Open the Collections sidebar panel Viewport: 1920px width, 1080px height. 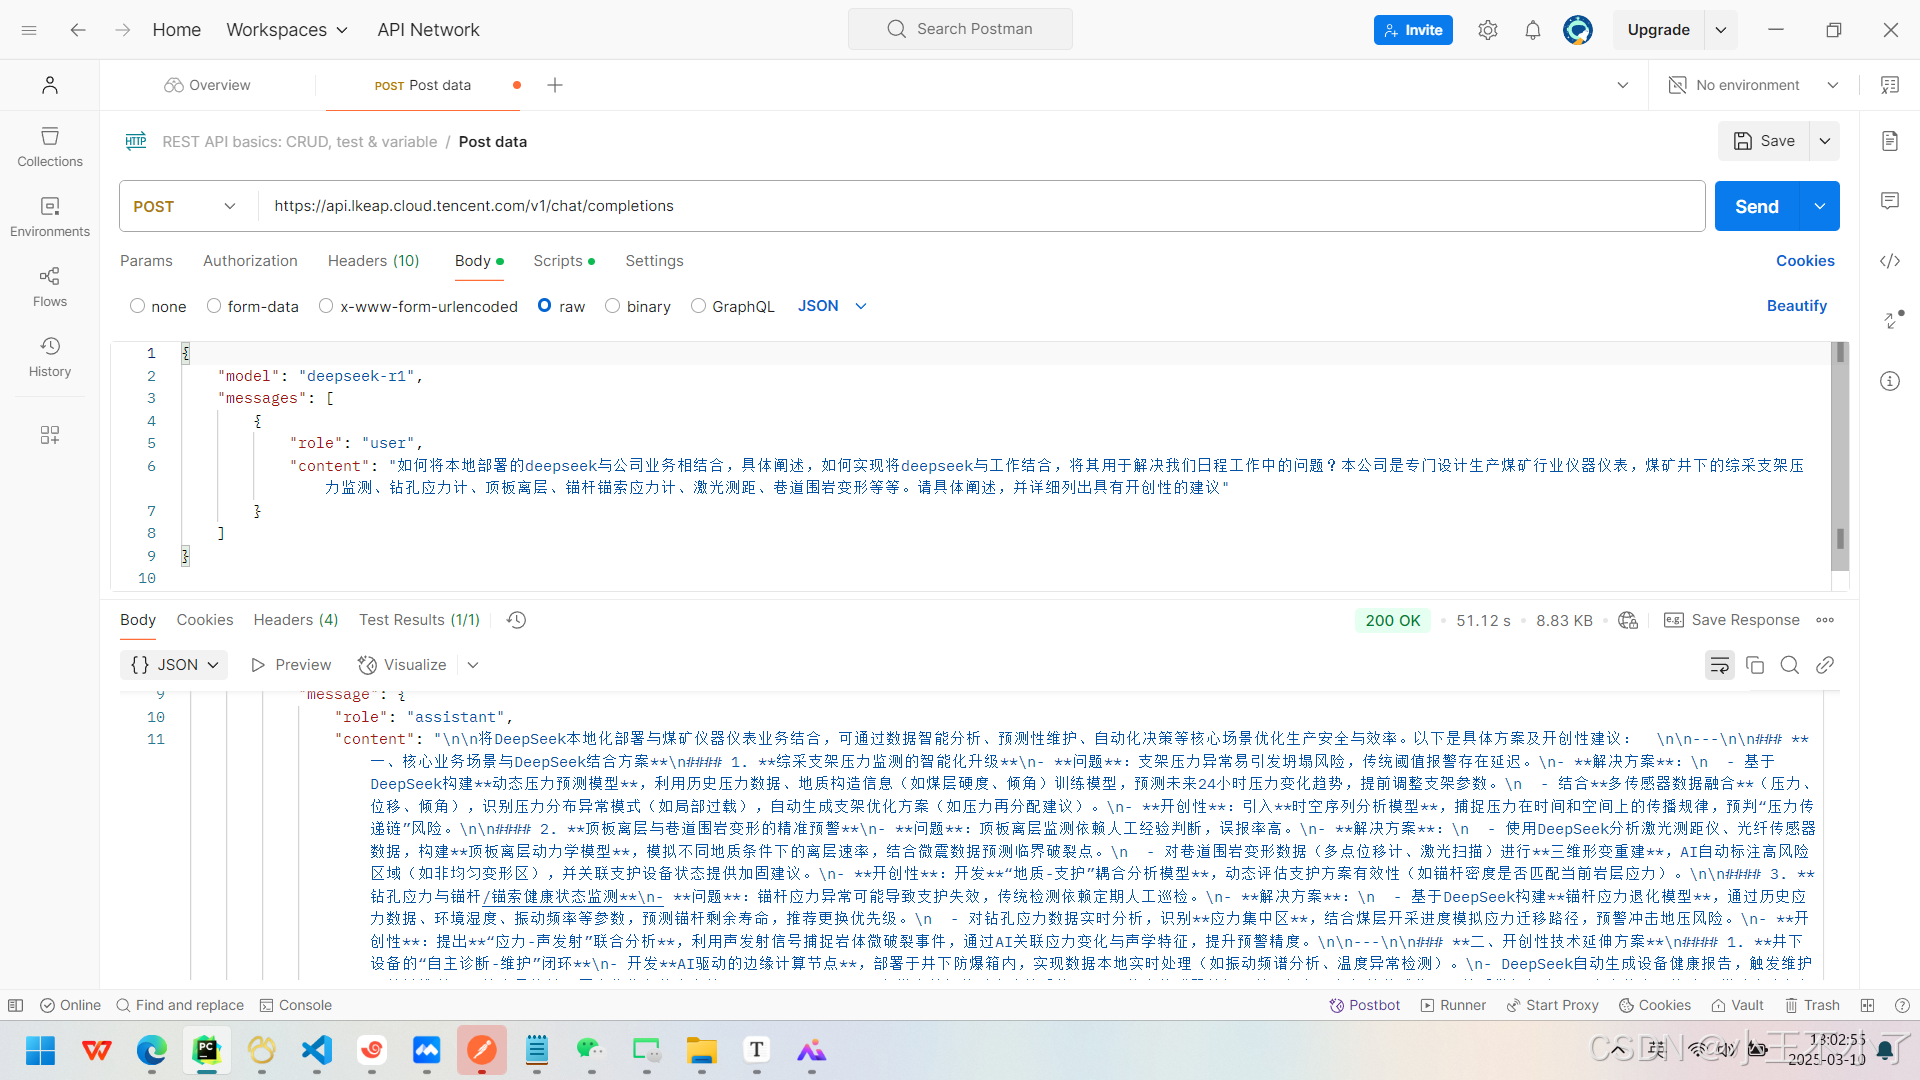50,146
